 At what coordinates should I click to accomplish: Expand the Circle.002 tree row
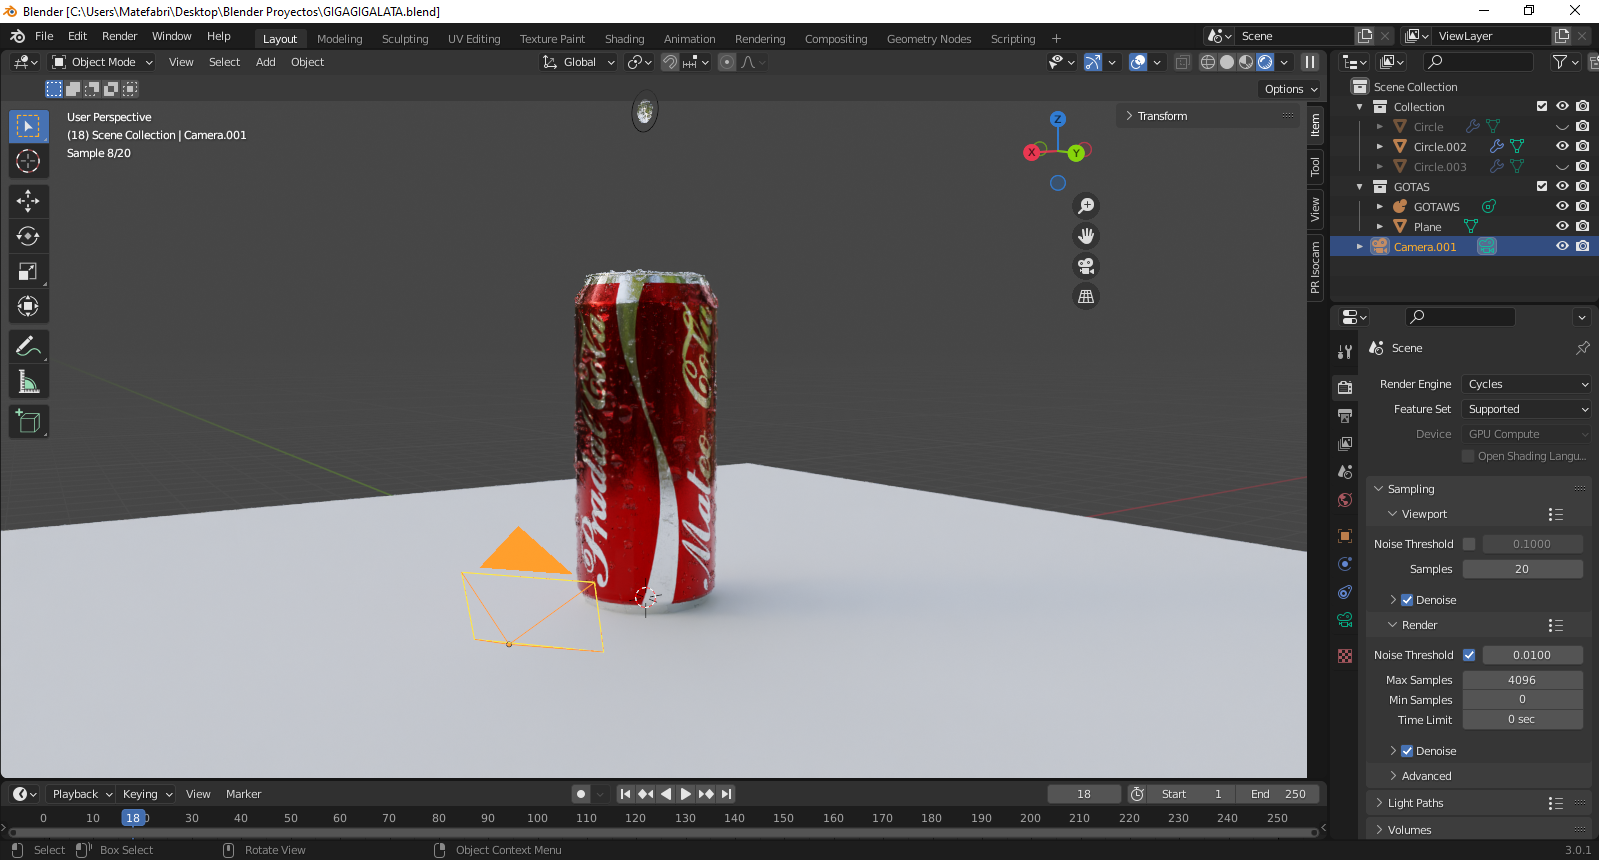point(1380,146)
